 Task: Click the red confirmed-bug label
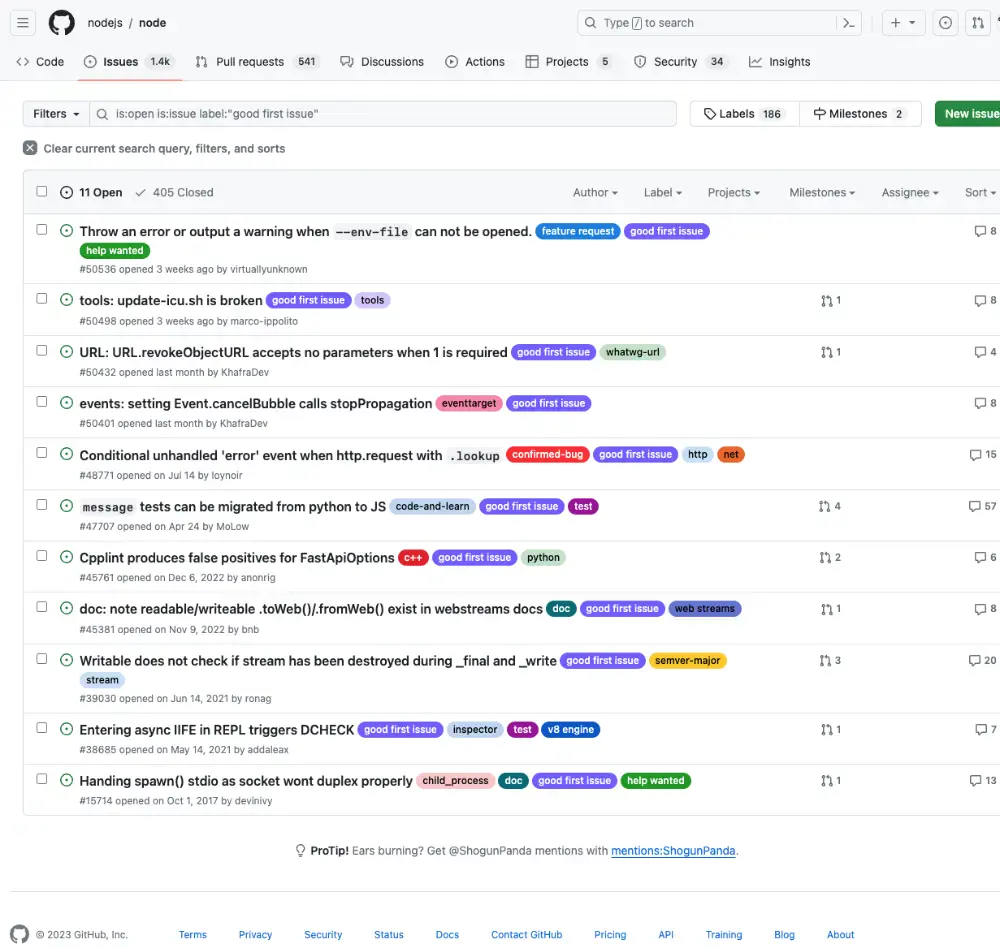coord(547,455)
